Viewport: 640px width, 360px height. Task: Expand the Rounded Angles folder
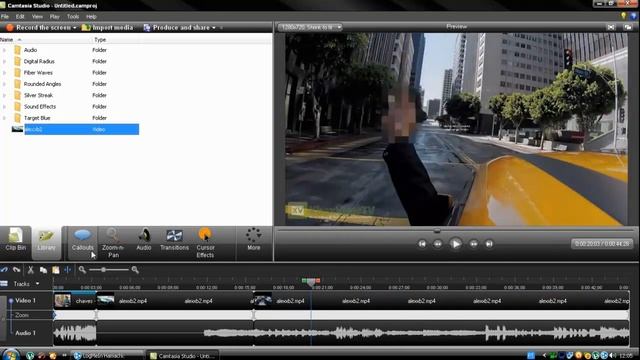click(x=4, y=84)
